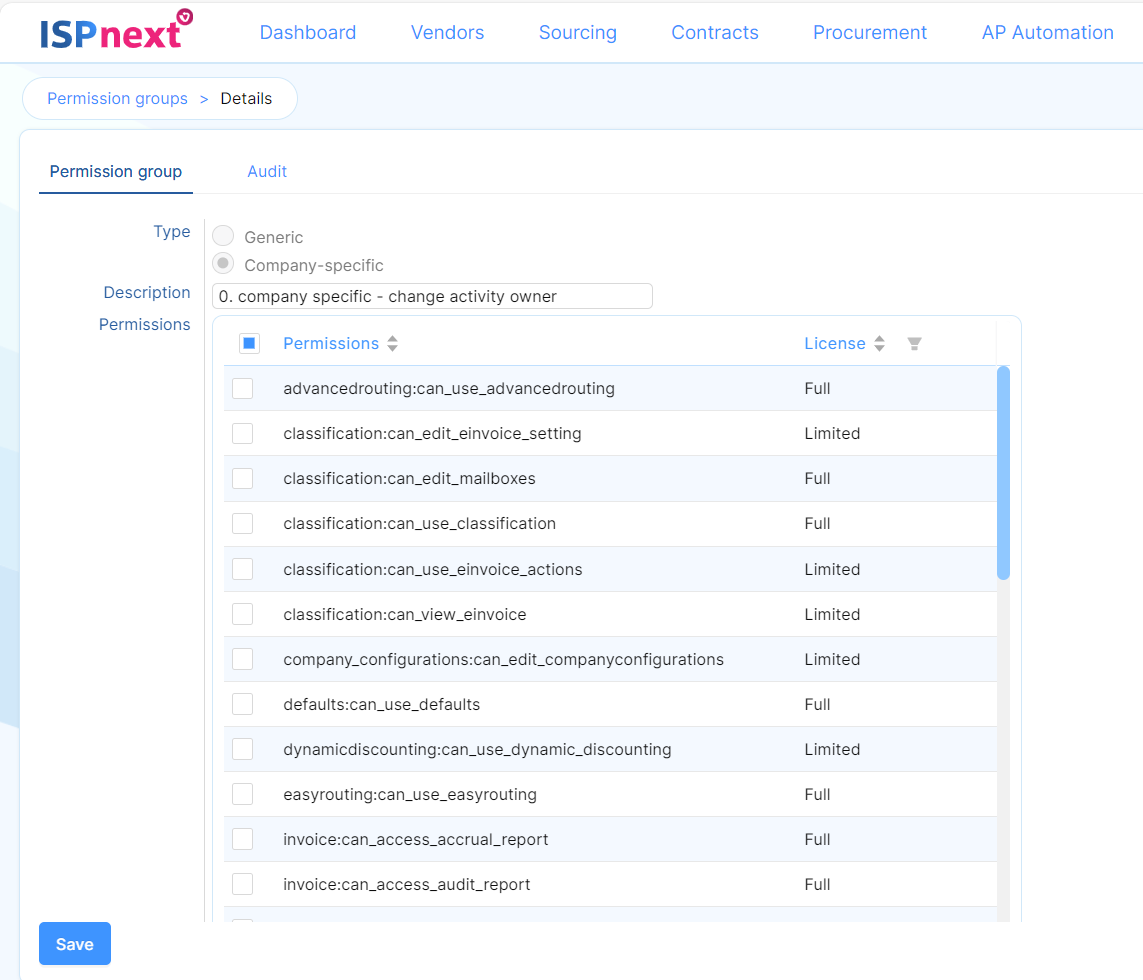The width and height of the screenshot is (1143, 980).
Task: Check easyrouting:can_use_easyrouting permission
Action: tap(243, 794)
